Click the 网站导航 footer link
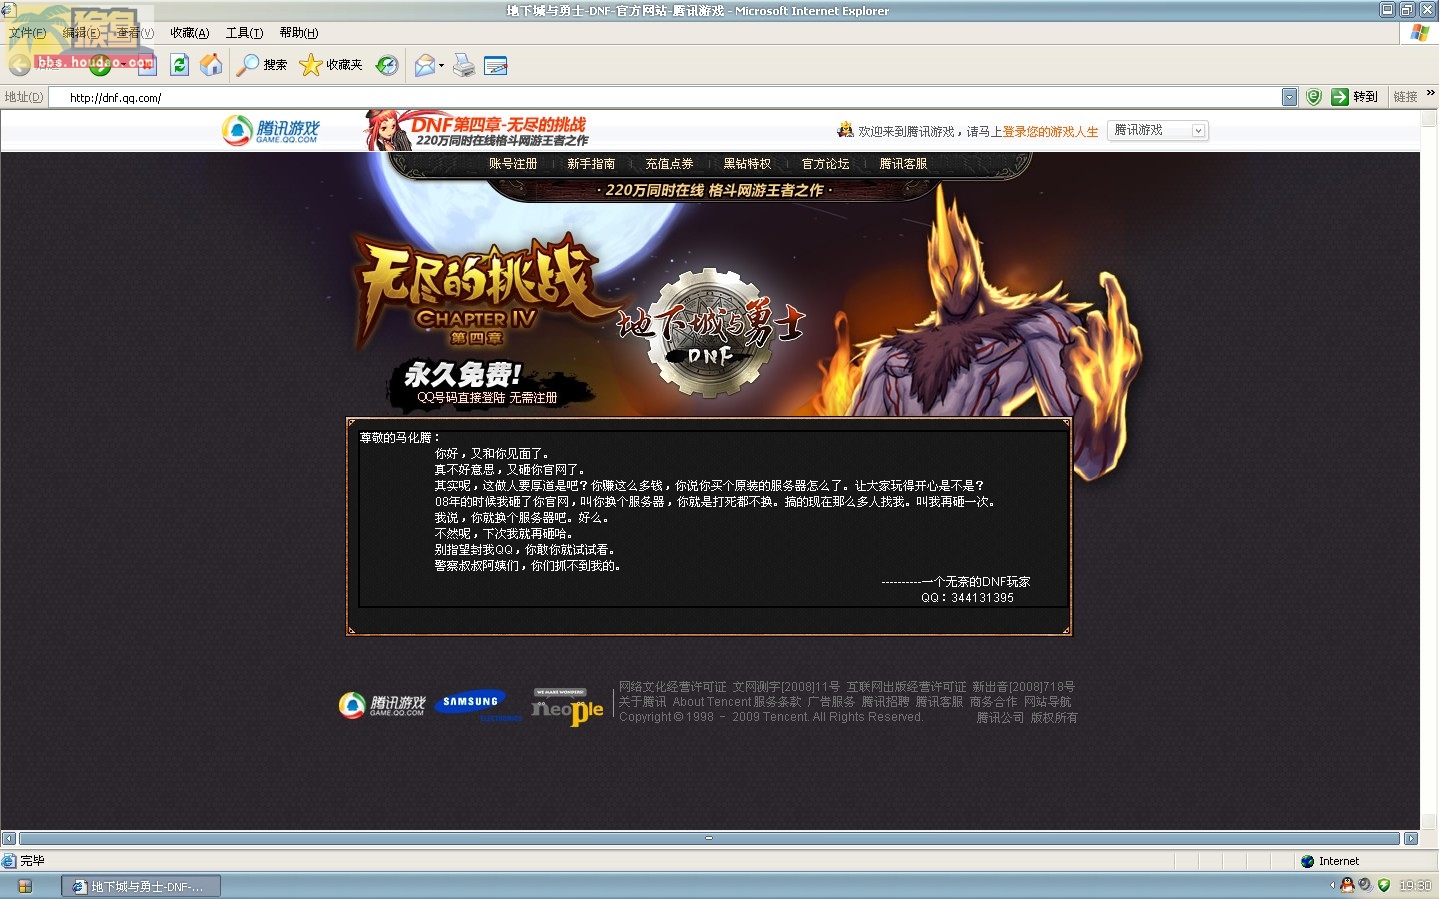The width and height of the screenshot is (1439, 899). click(x=1047, y=702)
